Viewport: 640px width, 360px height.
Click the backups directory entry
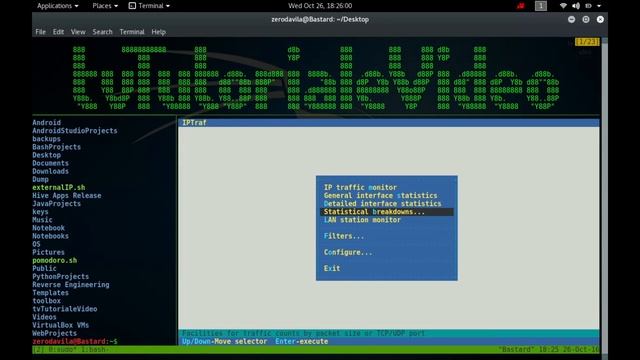47,139
